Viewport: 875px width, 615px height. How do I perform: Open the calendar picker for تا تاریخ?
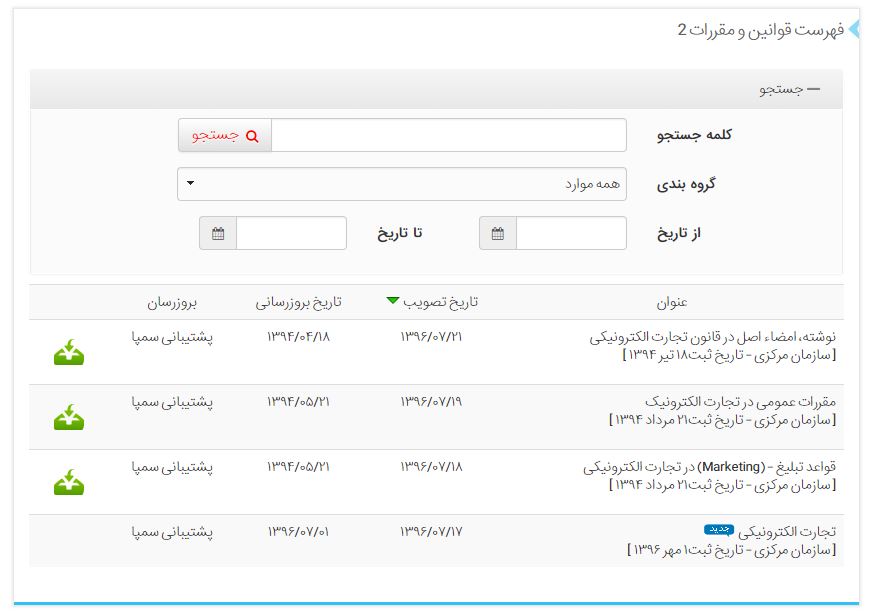218,234
